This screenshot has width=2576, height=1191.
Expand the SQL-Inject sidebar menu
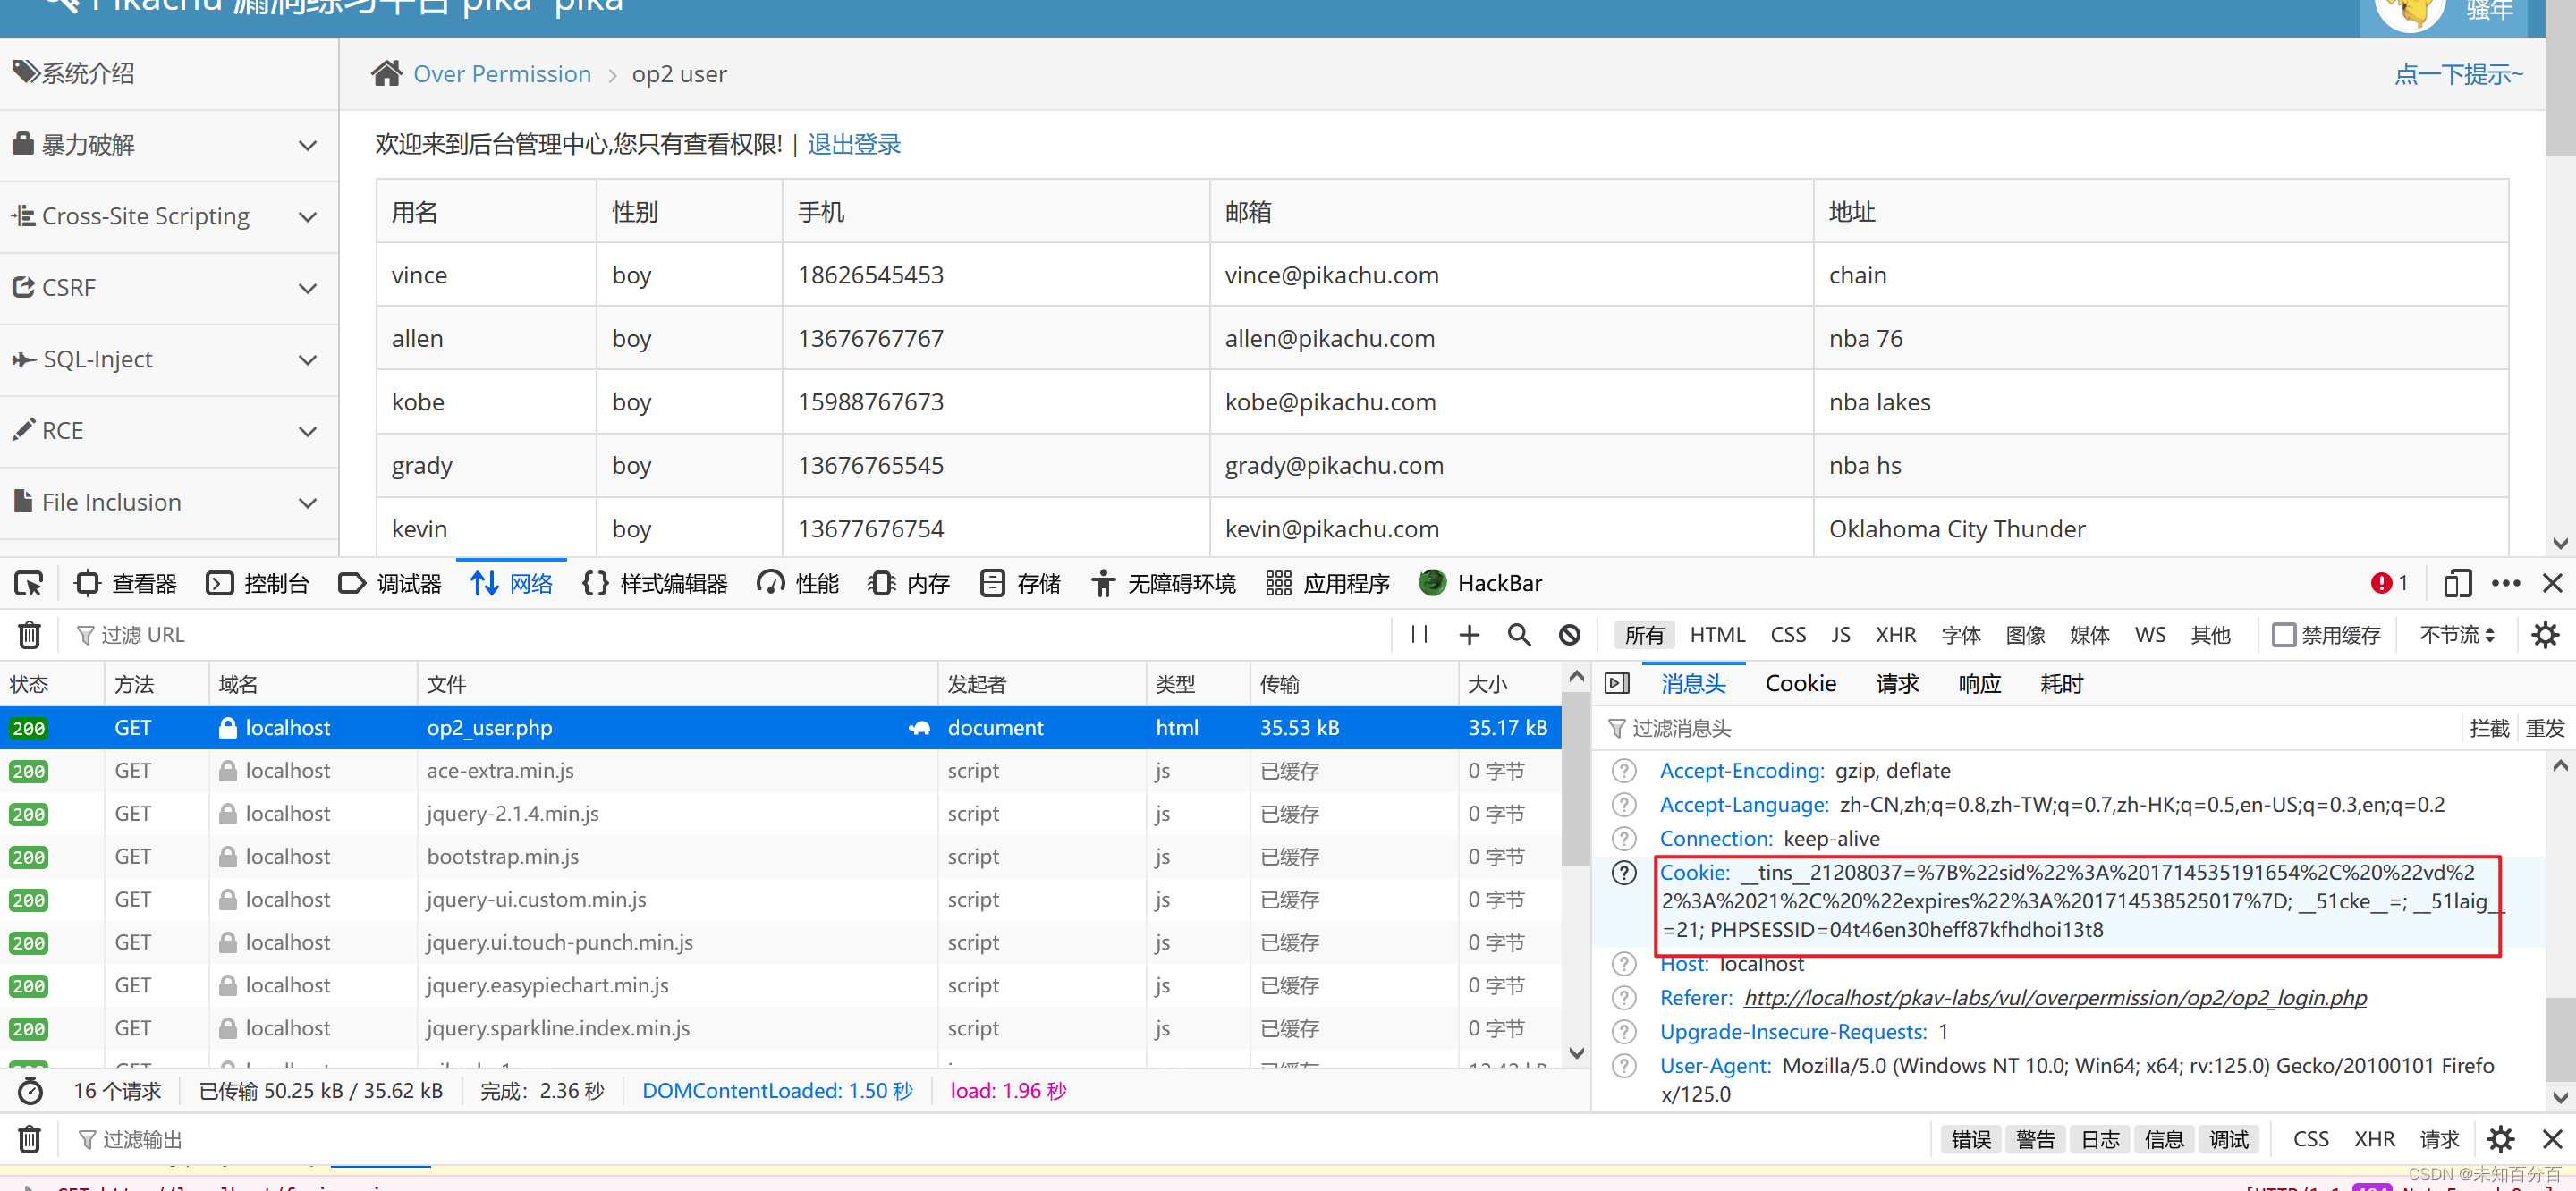tap(168, 359)
